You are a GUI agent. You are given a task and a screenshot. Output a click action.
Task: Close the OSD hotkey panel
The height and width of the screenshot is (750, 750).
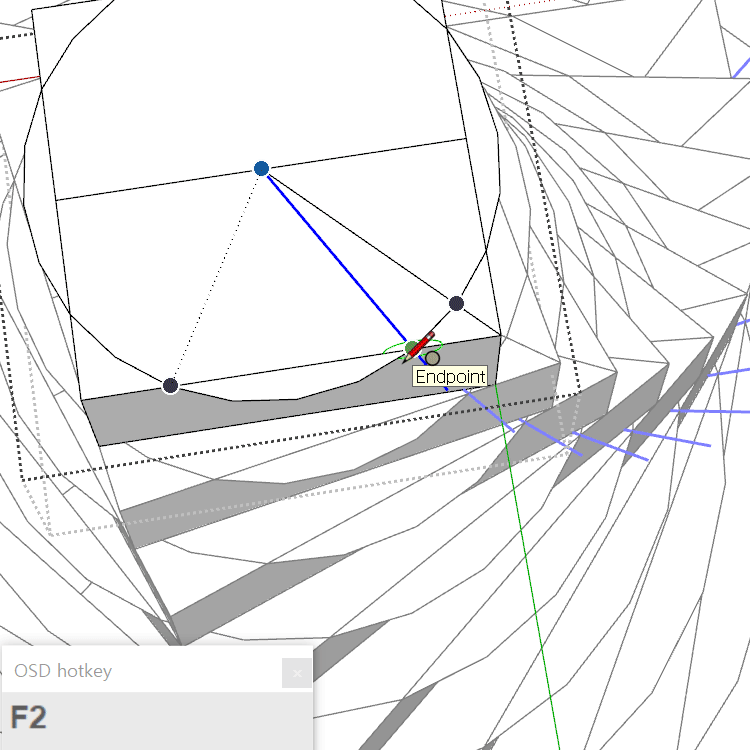coord(297,673)
